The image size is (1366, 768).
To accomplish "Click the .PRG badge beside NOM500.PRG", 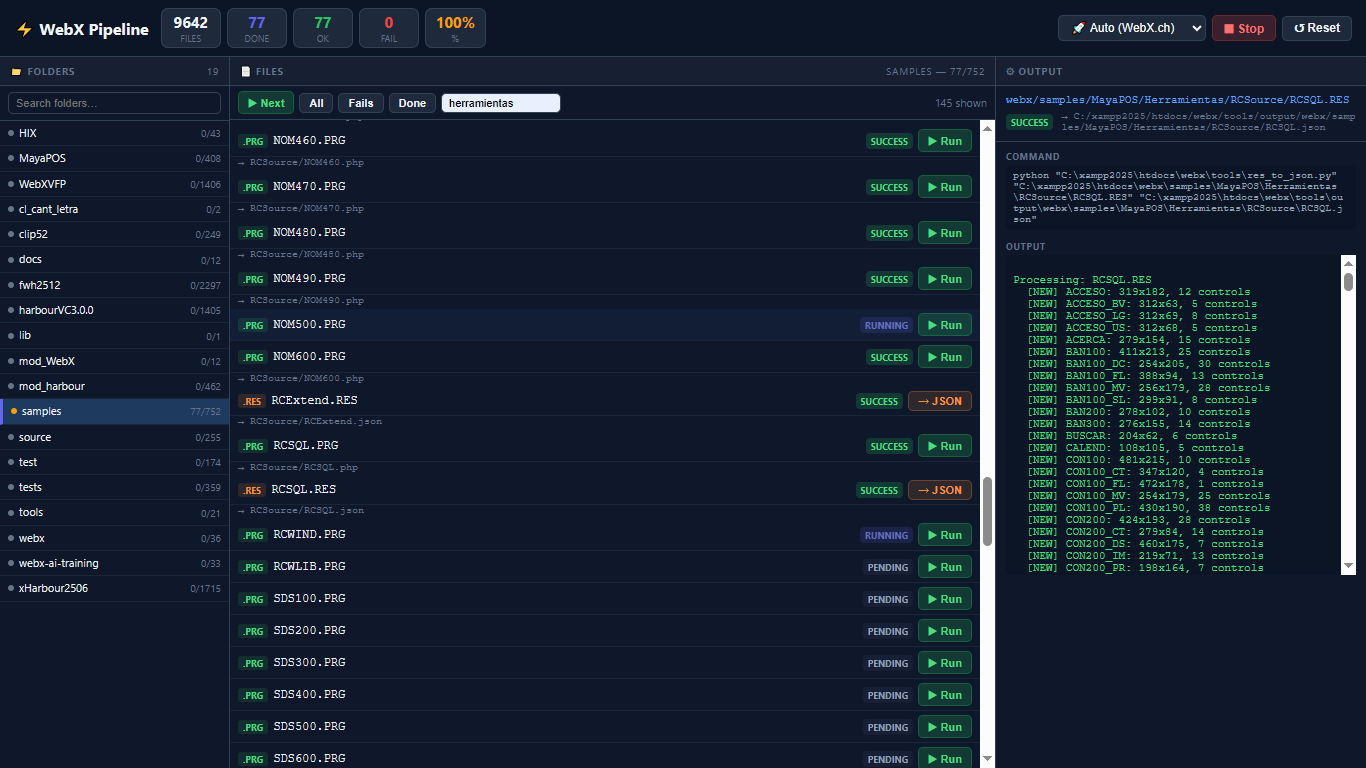I will click(253, 325).
